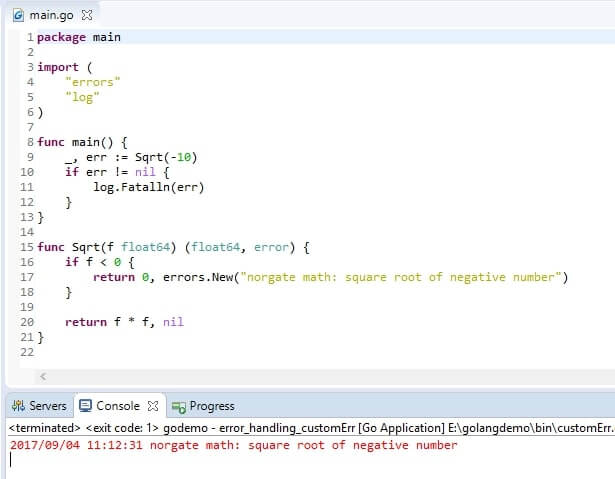The height and width of the screenshot is (479, 615).
Task: Click the return f * f, nil line
Action: (x=124, y=322)
